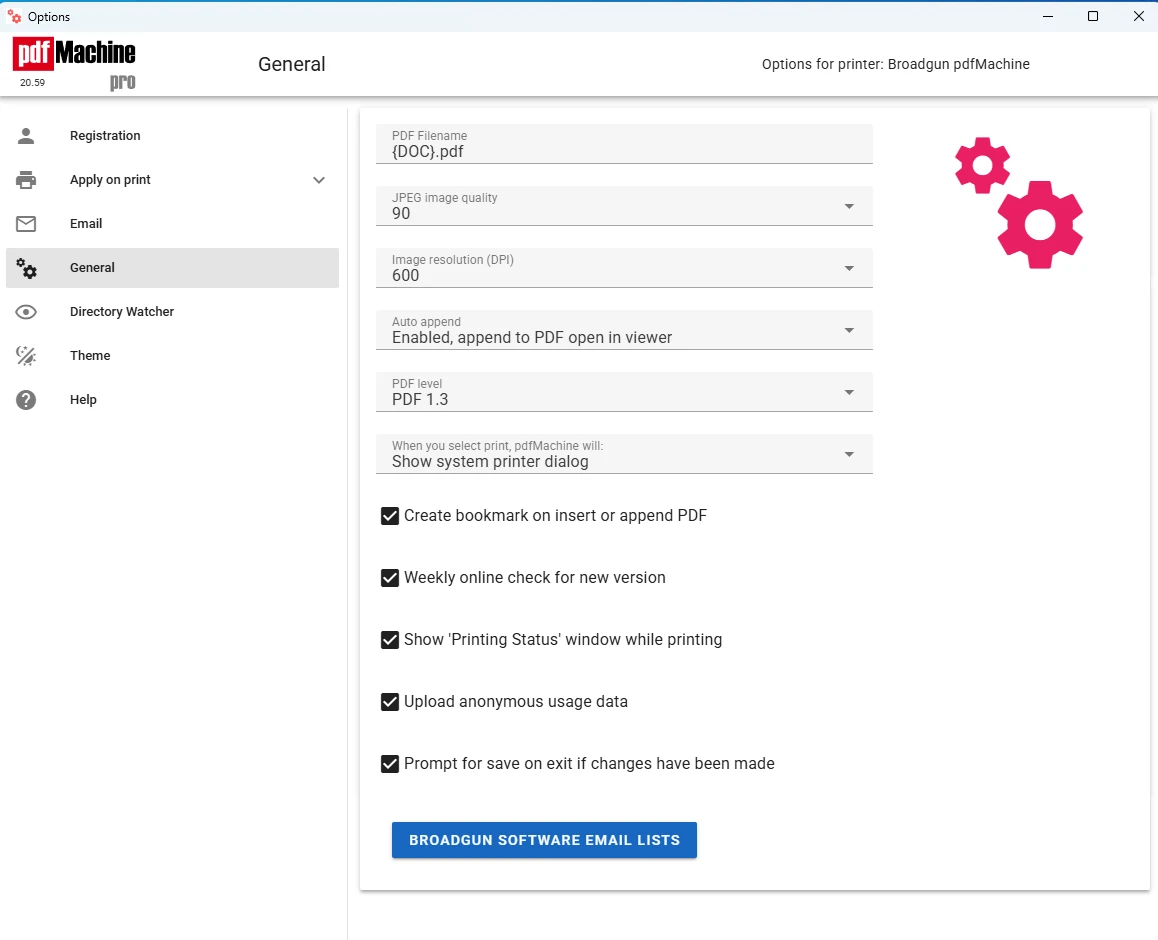
Task: Click the Help question mark icon
Action: pyautogui.click(x=26, y=400)
